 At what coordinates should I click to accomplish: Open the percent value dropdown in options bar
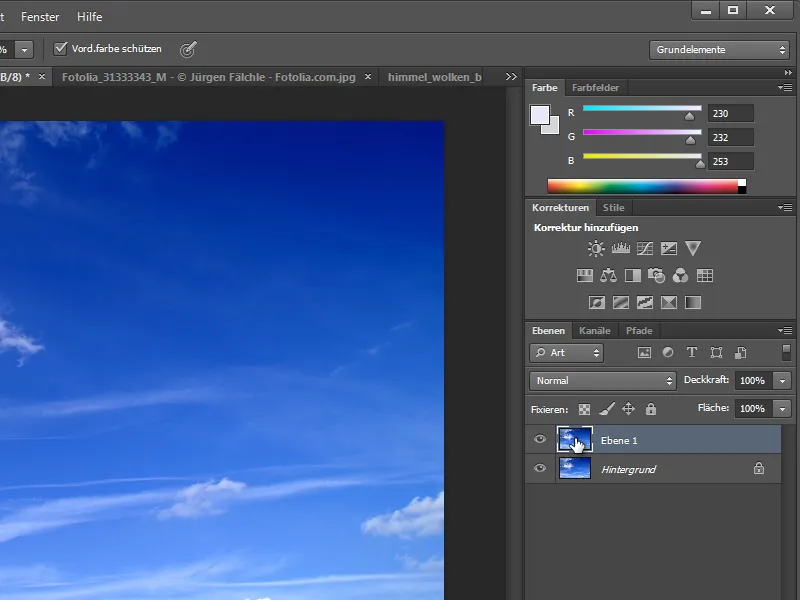tap(24, 49)
